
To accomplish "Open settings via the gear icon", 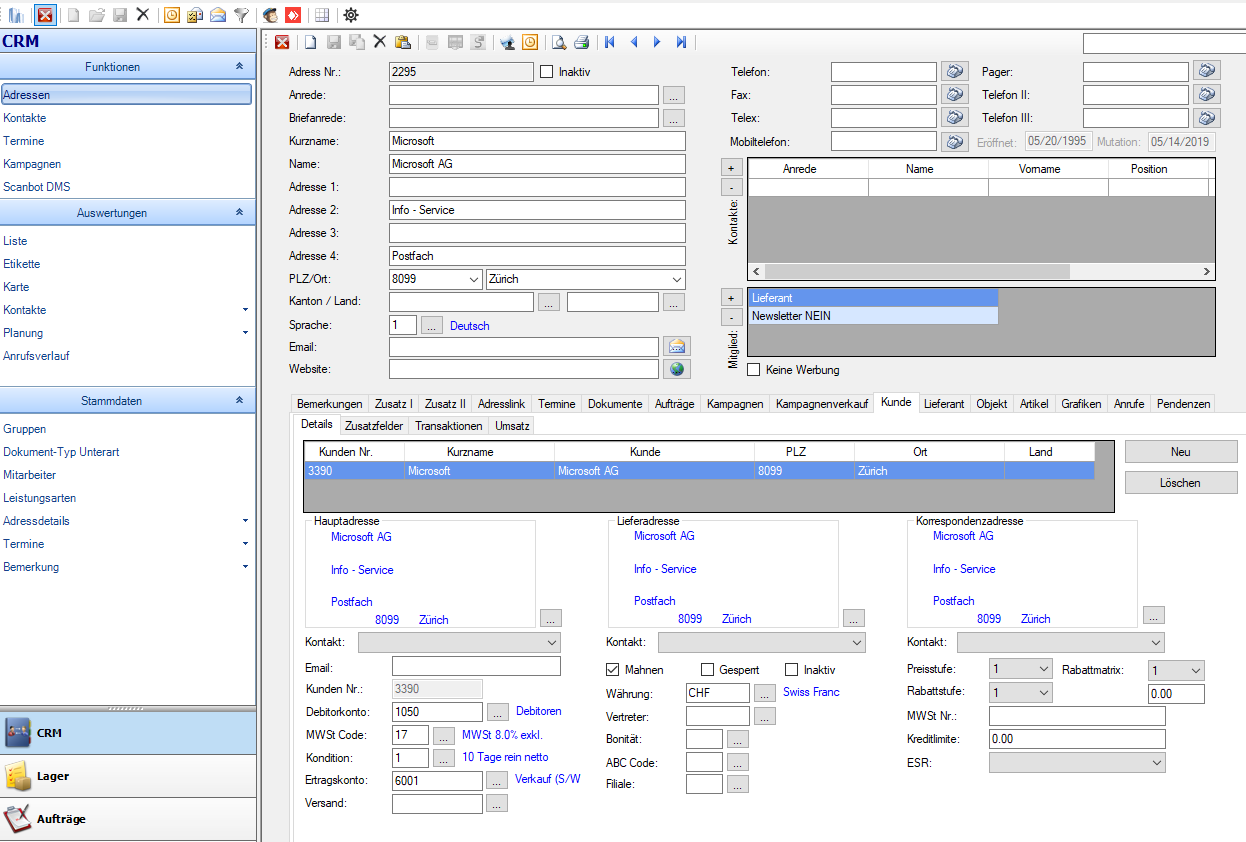I will (x=351, y=15).
